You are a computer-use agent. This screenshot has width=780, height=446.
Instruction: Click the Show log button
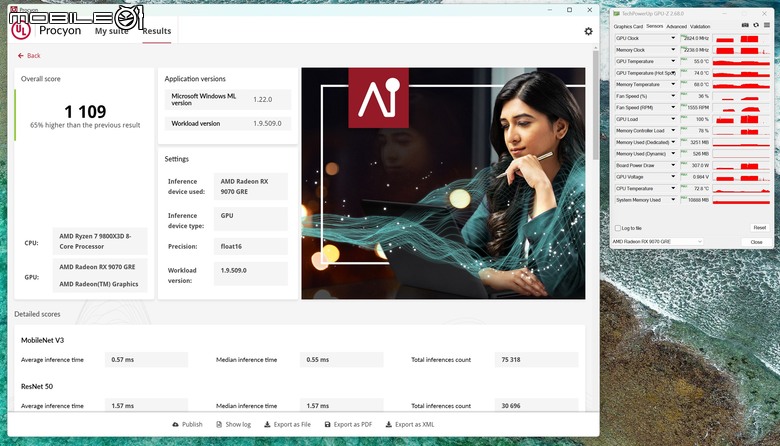pyautogui.click(x=233, y=425)
